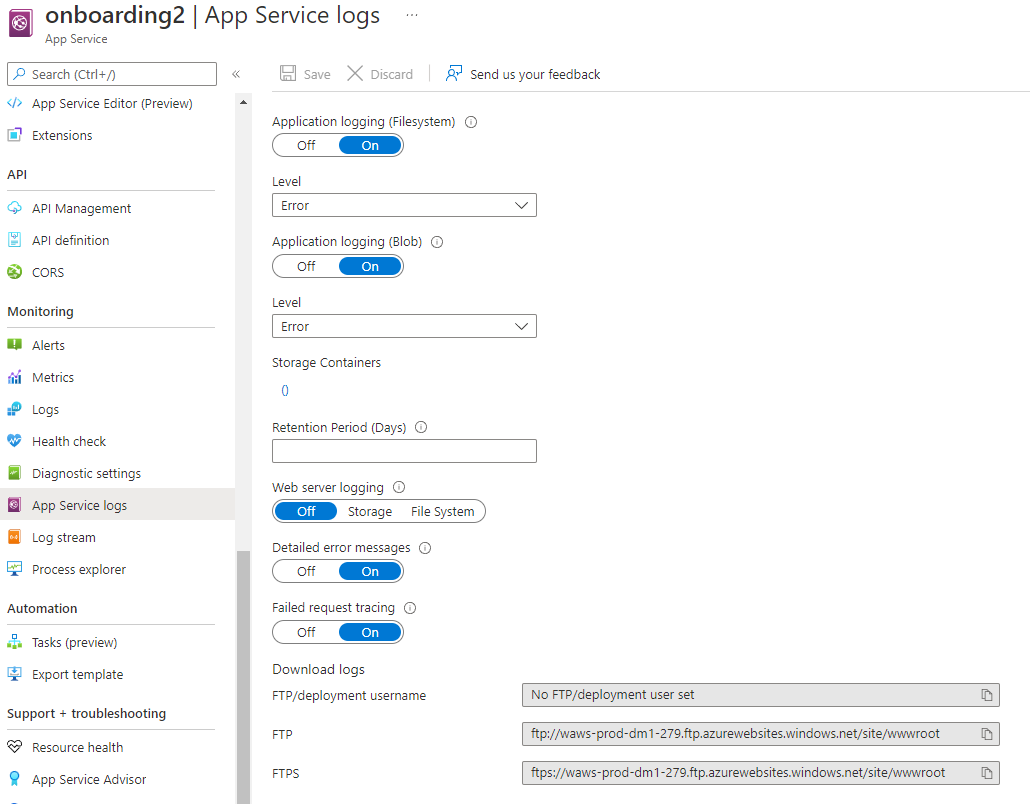Image resolution: width=1030 pixels, height=804 pixels.
Task: Click the App Service Advisor ribbon icon
Action: pyautogui.click(x=14, y=779)
